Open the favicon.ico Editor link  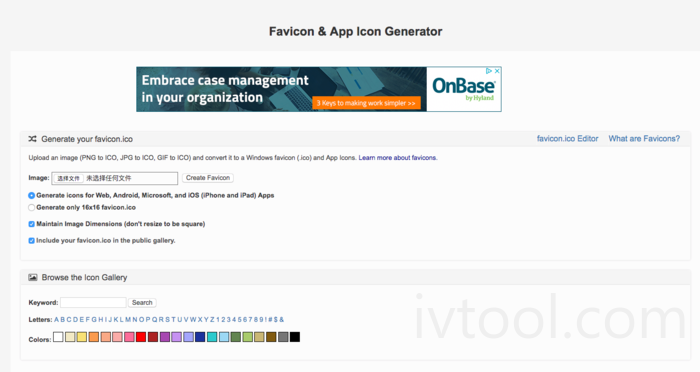(567, 139)
